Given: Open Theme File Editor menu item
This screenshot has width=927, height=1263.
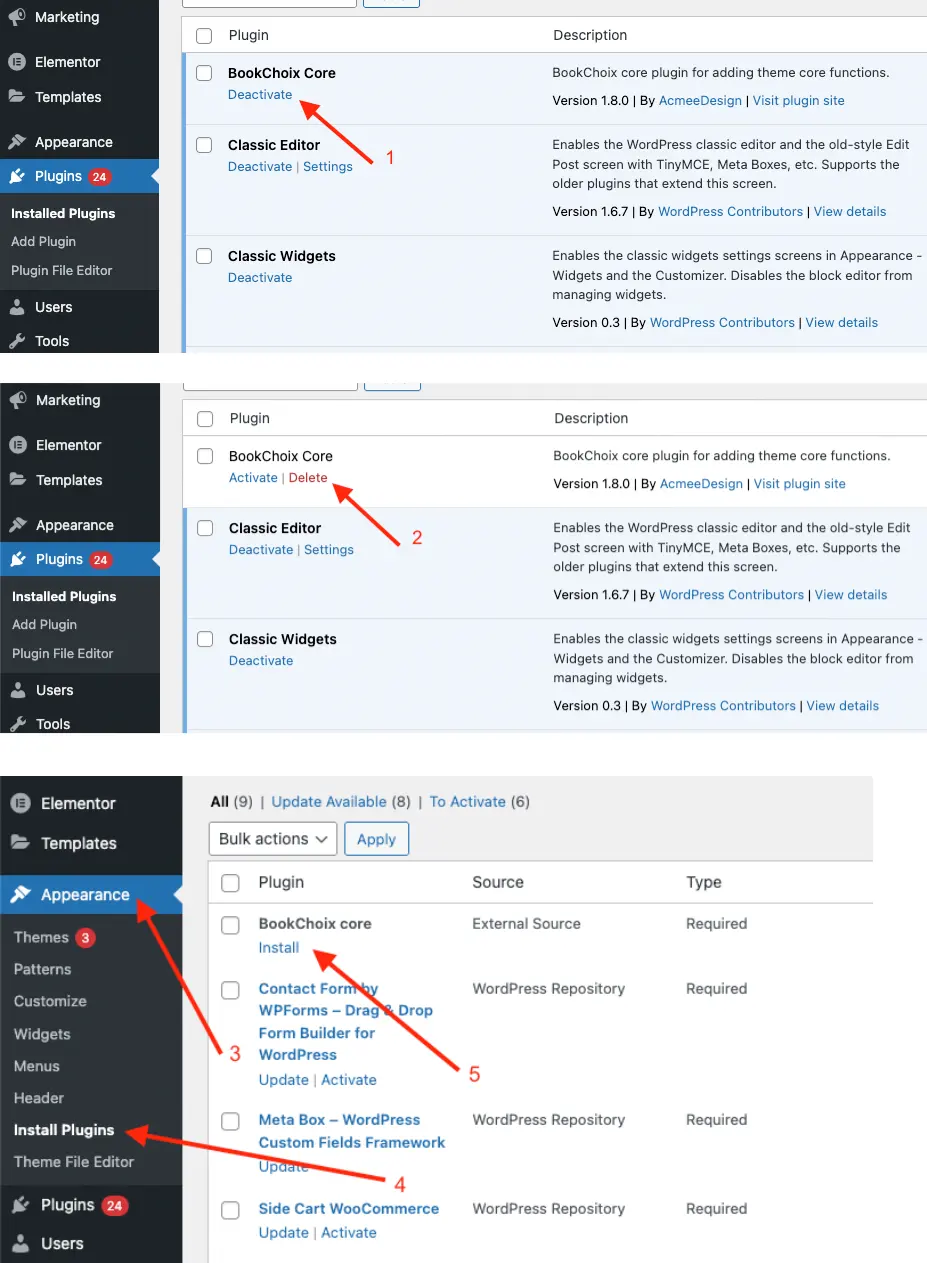Looking at the screenshot, I should 74,1162.
